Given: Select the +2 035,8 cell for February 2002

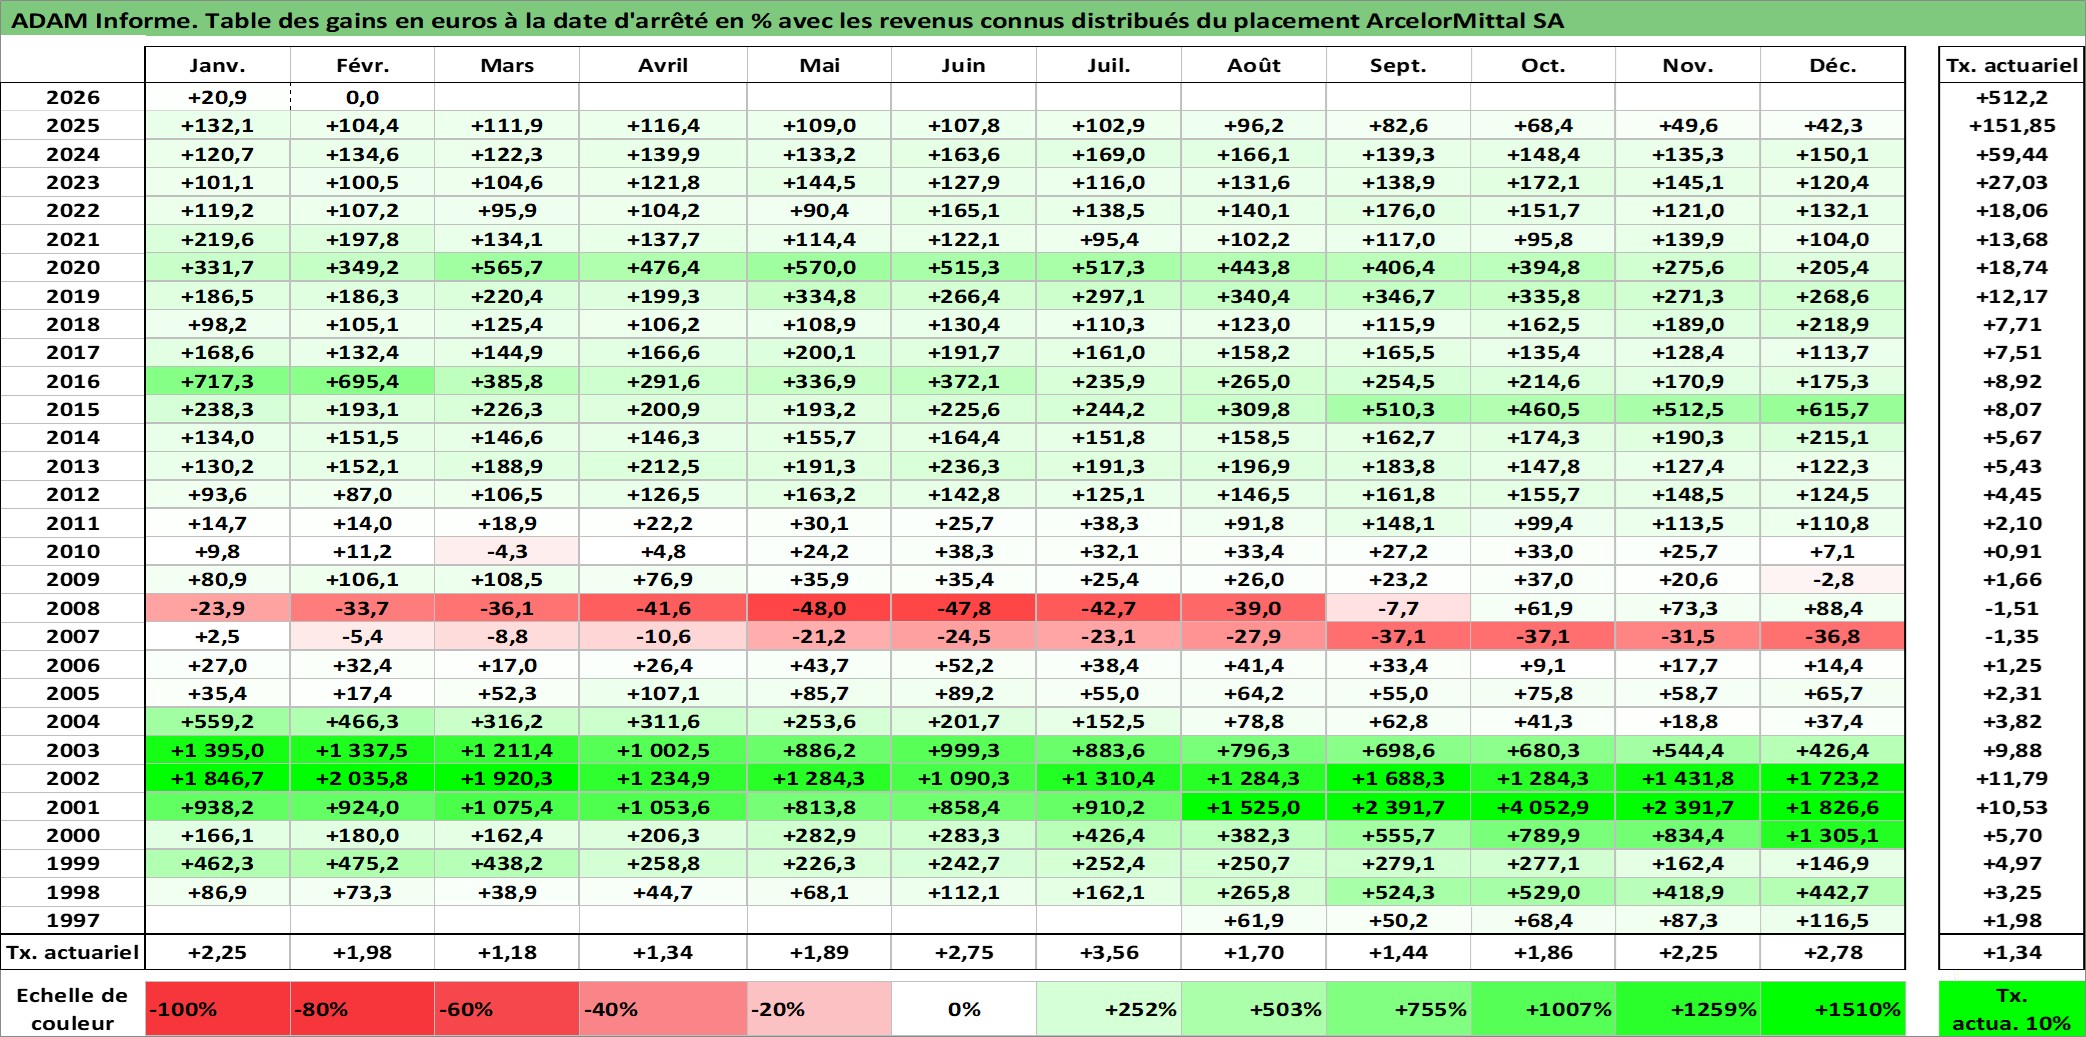Looking at the screenshot, I should (x=362, y=778).
